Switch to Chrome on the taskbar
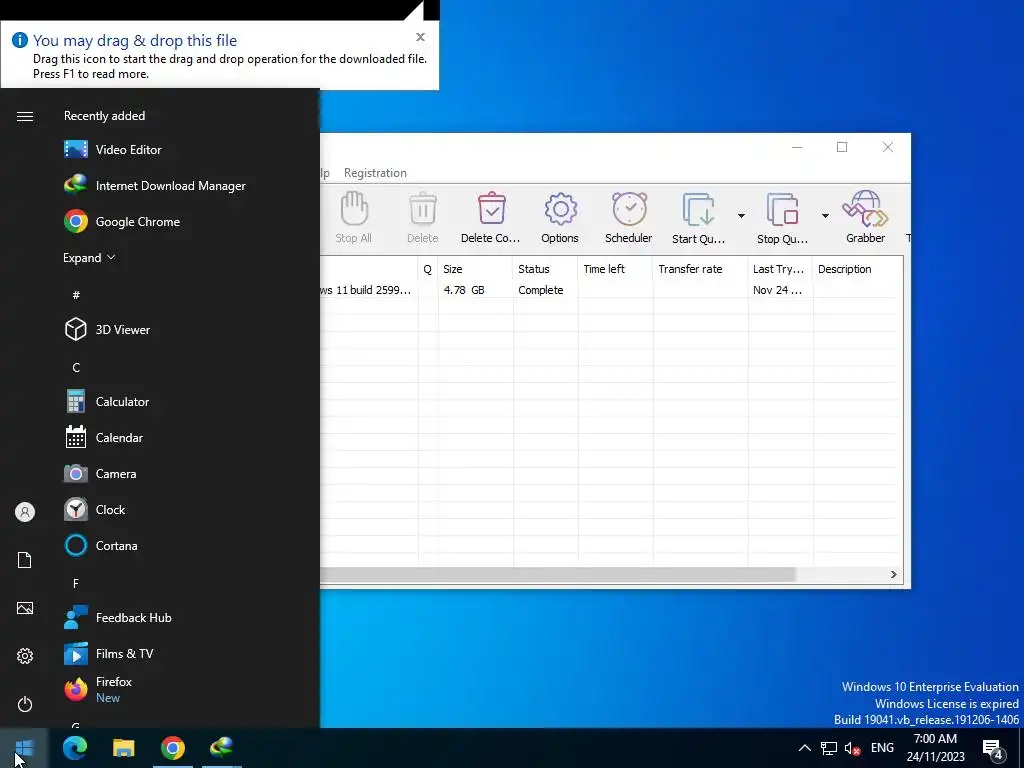 [x=172, y=748]
